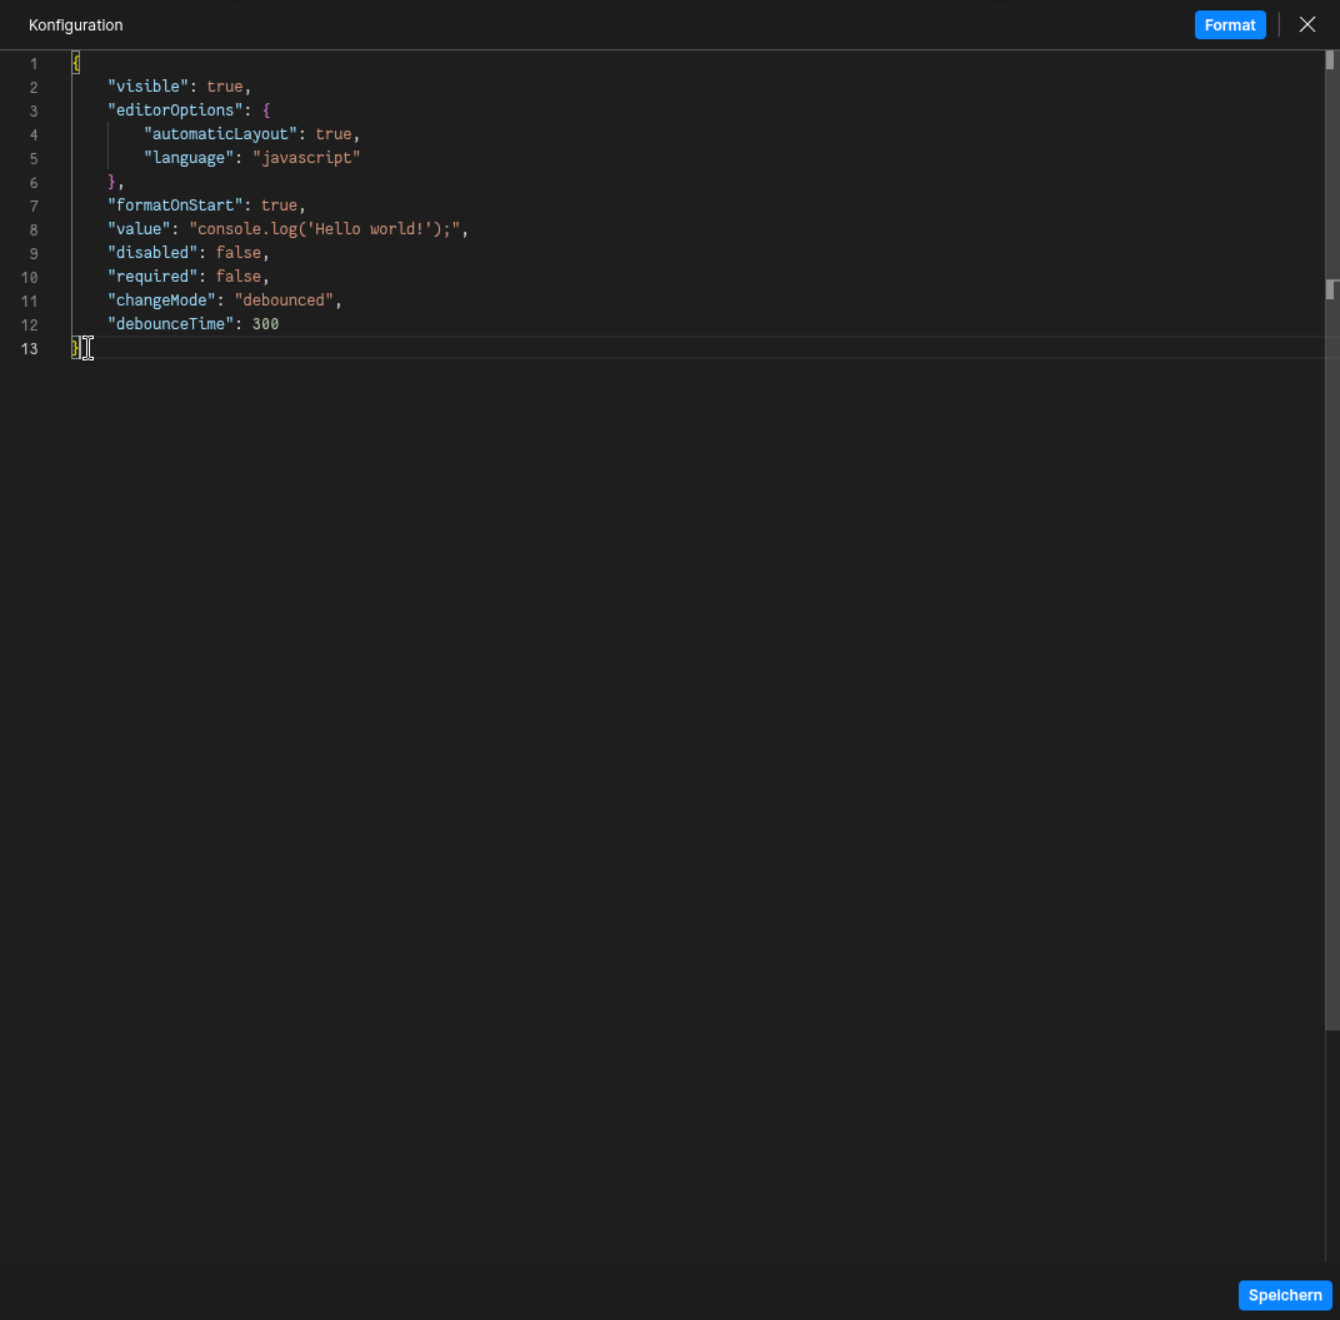Image resolution: width=1340 pixels, height=1320 pixels.
Task: Click the closing brace on line 13
Action: click(x=75, y=348)
